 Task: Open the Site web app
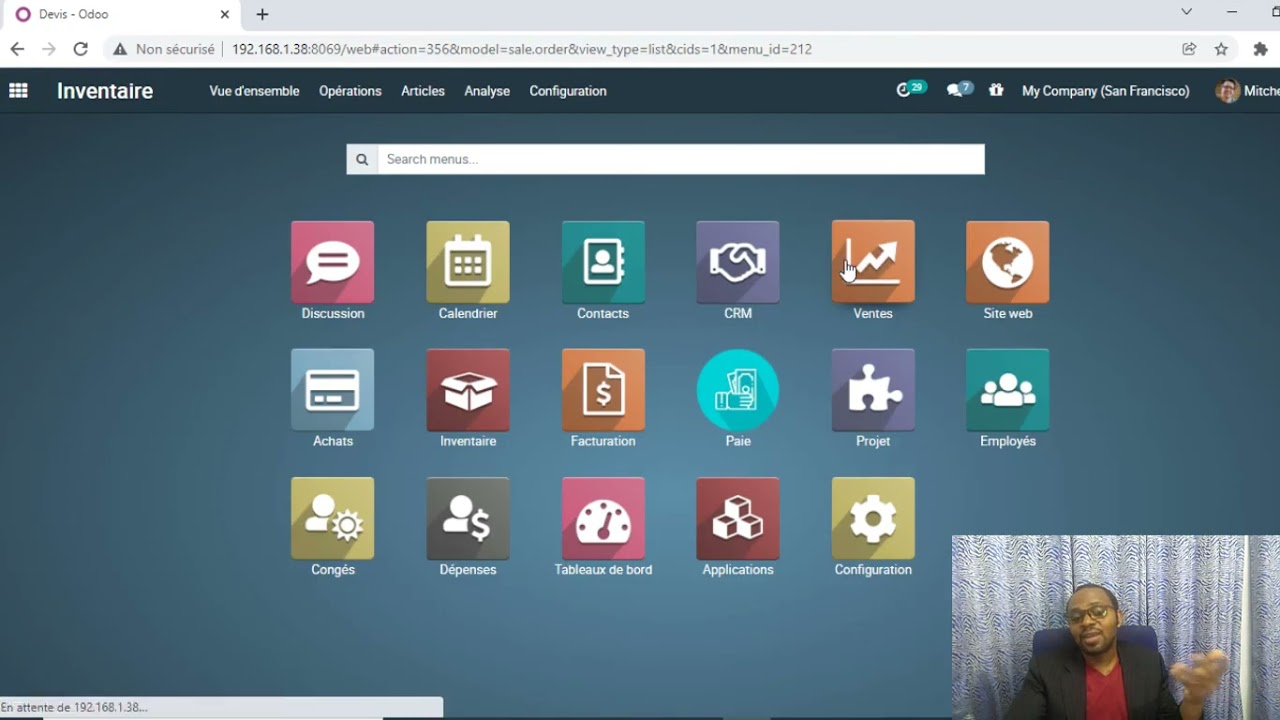tap(1008, 262)
